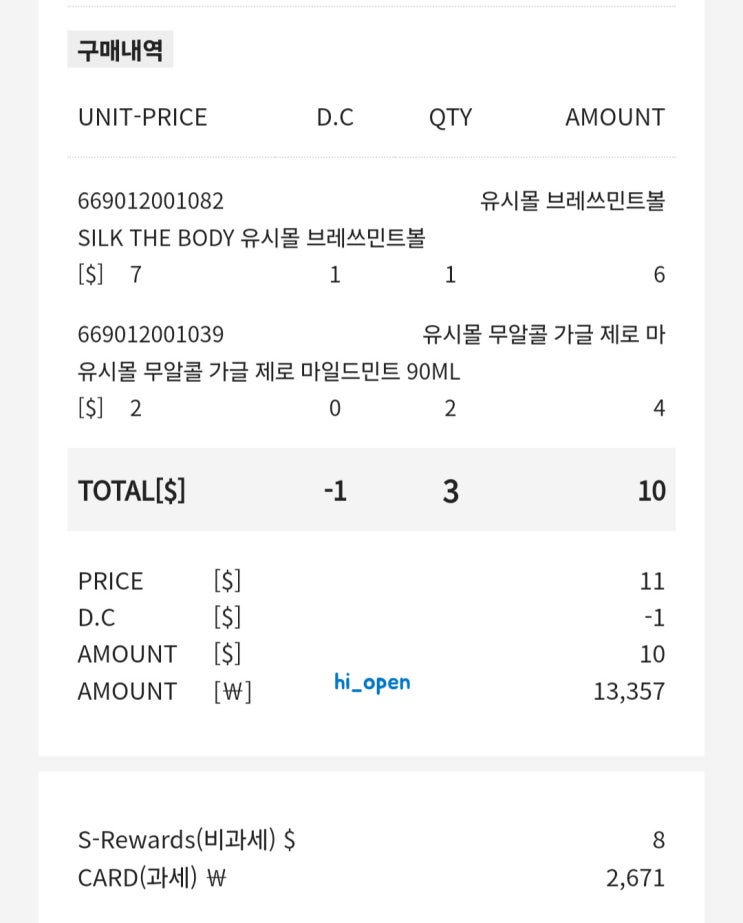Click the S-Rewards amount 8
The image size is (743, 923).
(658, 840)
